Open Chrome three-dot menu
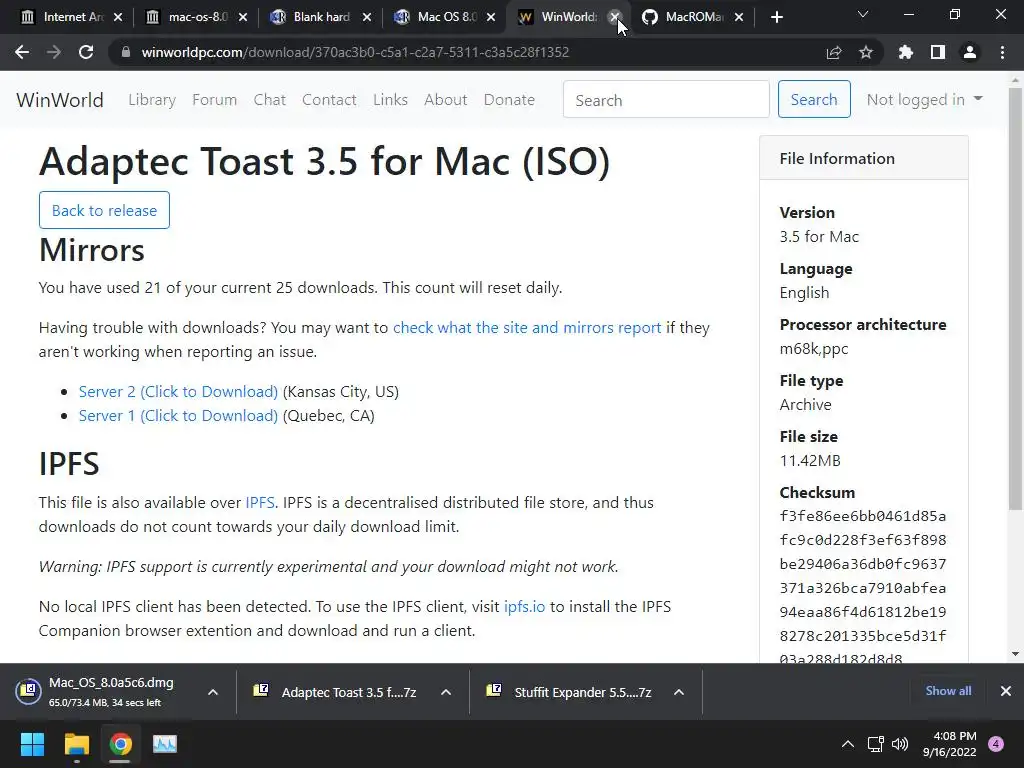 pyautogui.click(x=1002, y=52)
